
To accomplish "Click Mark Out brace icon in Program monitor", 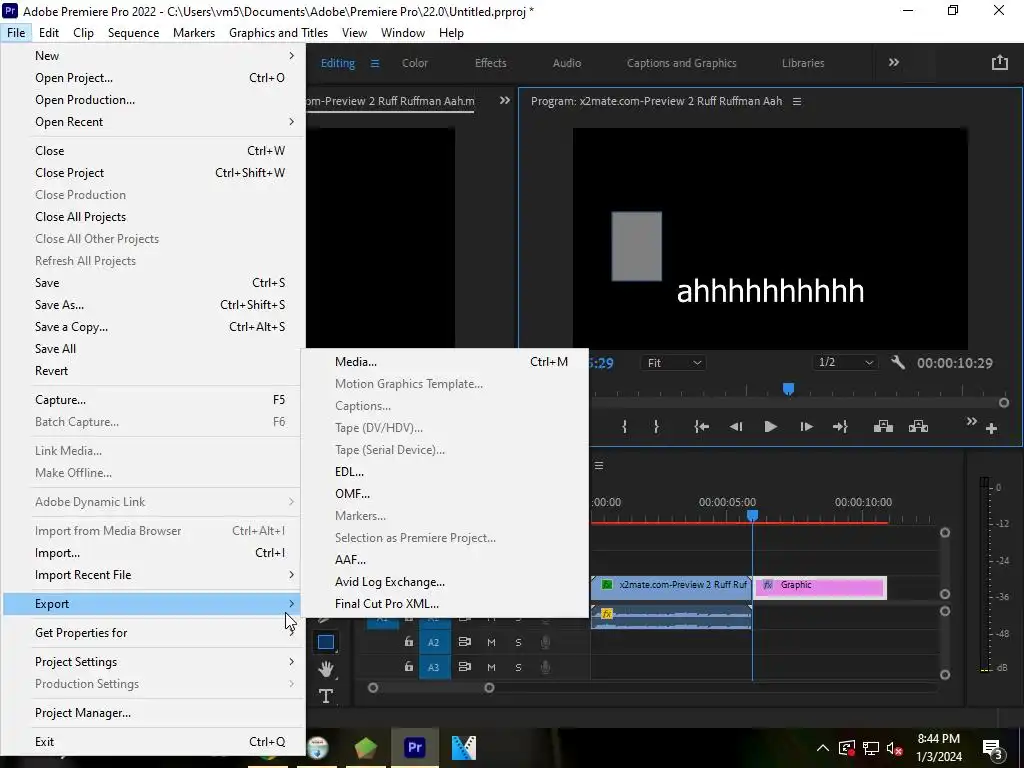I will (x=656, y=426).
